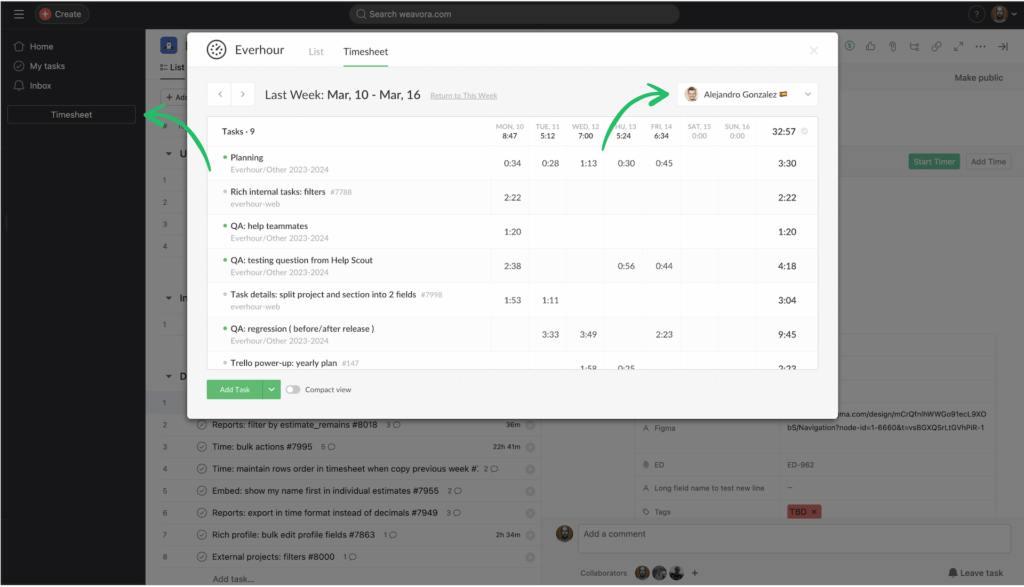
Task: Open attachments with the paperclip icon
Action: (x=892, y=46)
